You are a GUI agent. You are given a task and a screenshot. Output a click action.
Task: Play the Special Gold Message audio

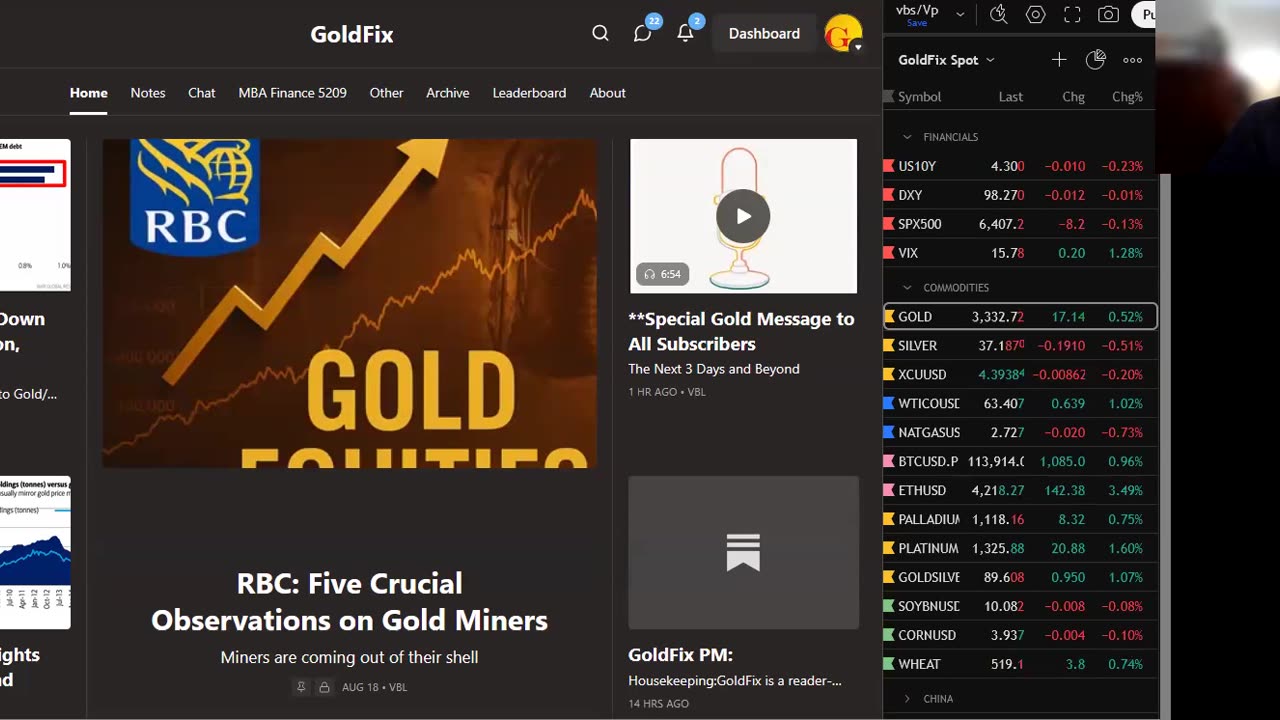[743, 216]
